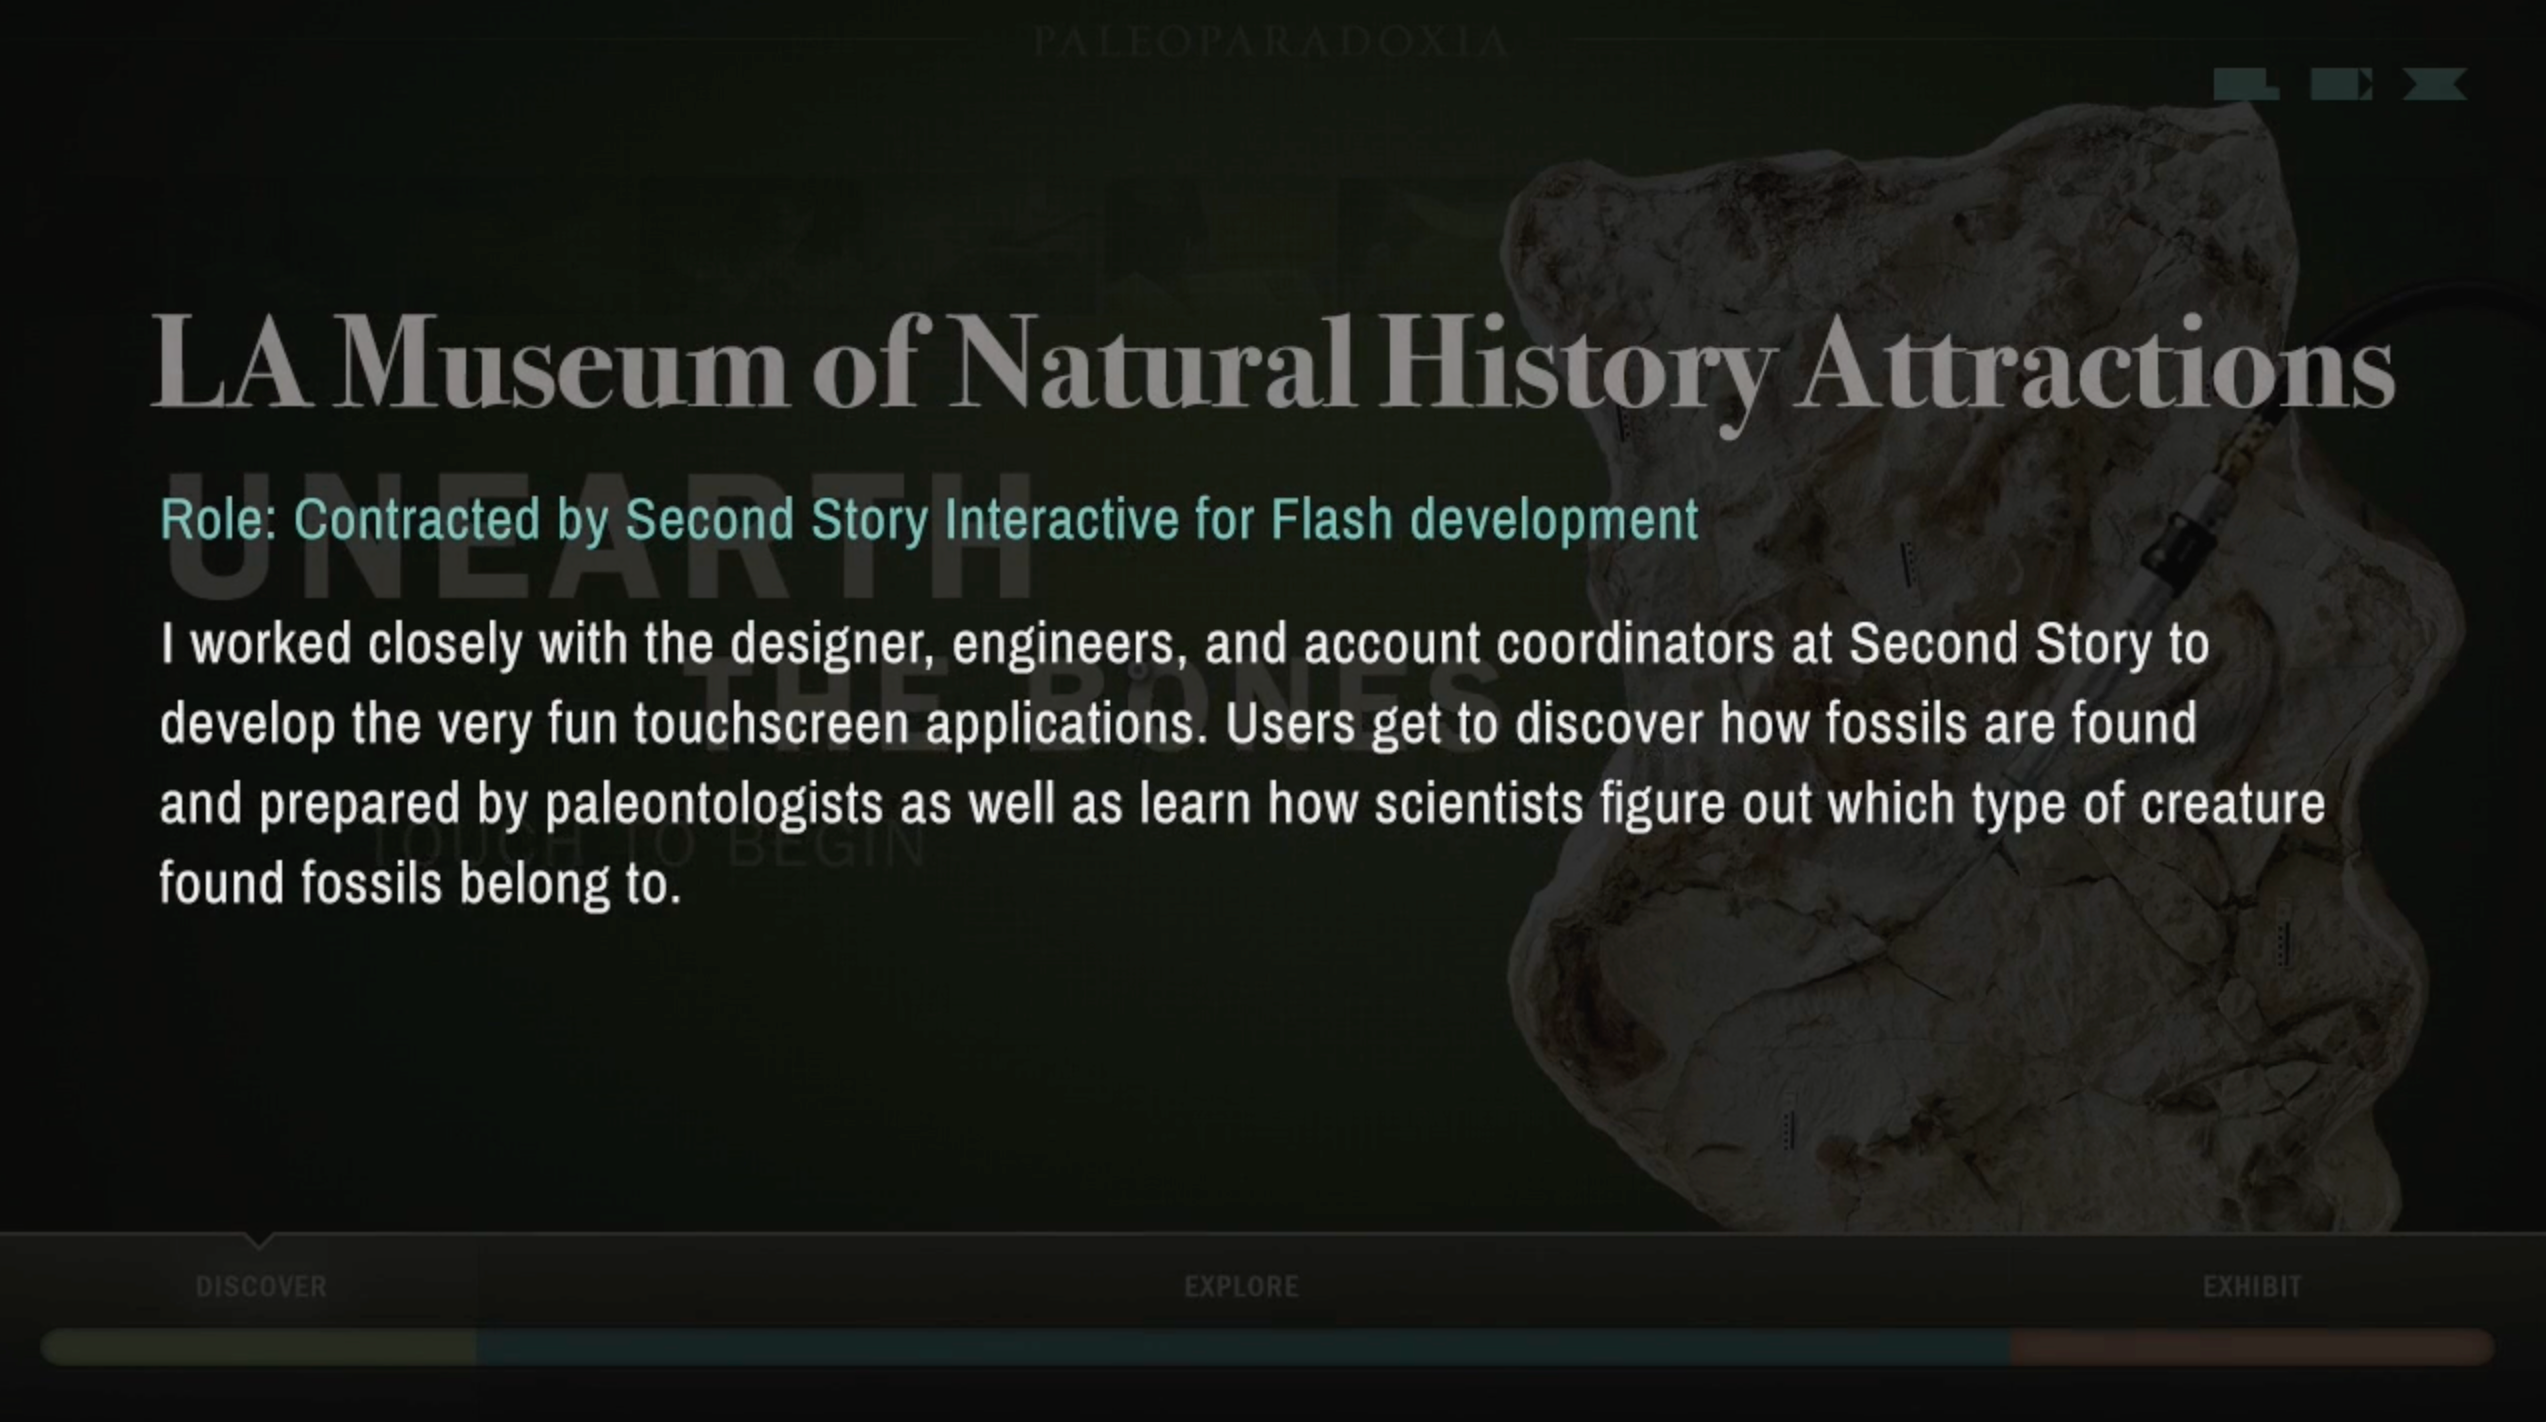Click the reddish Exhibit segment of the progress bar
This screenshot has width=2546, height=1422.
(x=2252, y=1347)
